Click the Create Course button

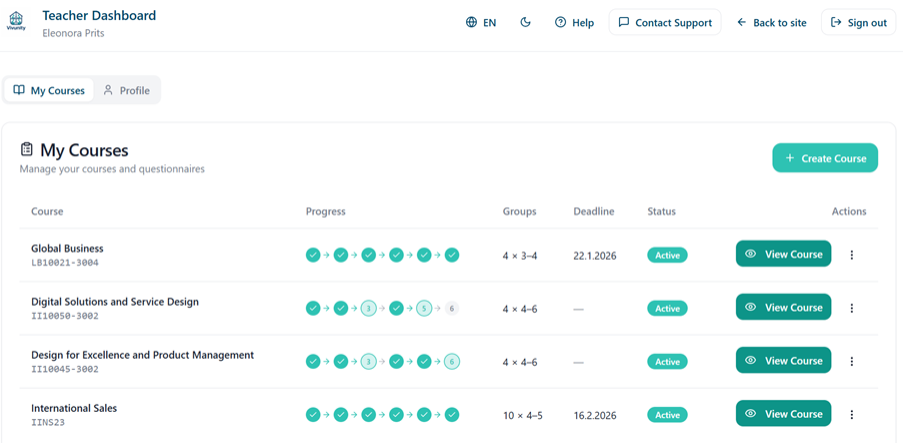(825, 158)
